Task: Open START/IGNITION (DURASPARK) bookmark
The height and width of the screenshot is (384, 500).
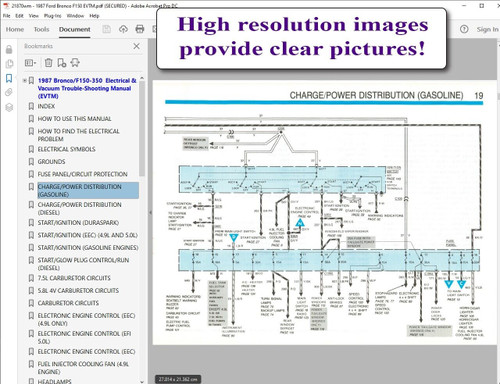Action: [x=78, y=222]
